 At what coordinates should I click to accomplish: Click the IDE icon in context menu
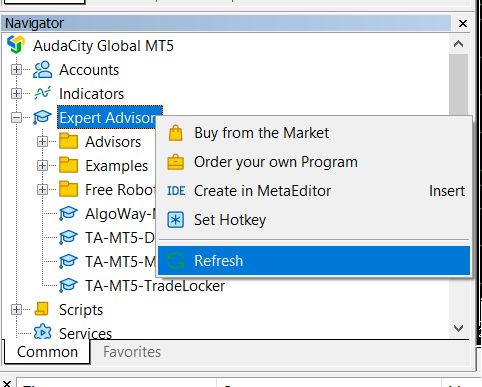click(x=176, y=191)
